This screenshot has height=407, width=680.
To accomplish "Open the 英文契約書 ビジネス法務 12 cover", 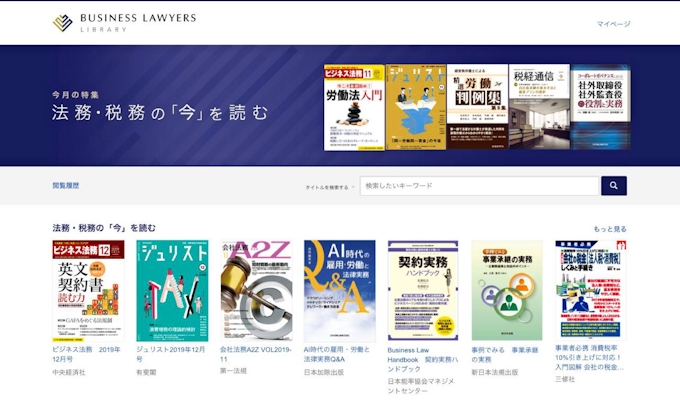I will pos(88,290).
